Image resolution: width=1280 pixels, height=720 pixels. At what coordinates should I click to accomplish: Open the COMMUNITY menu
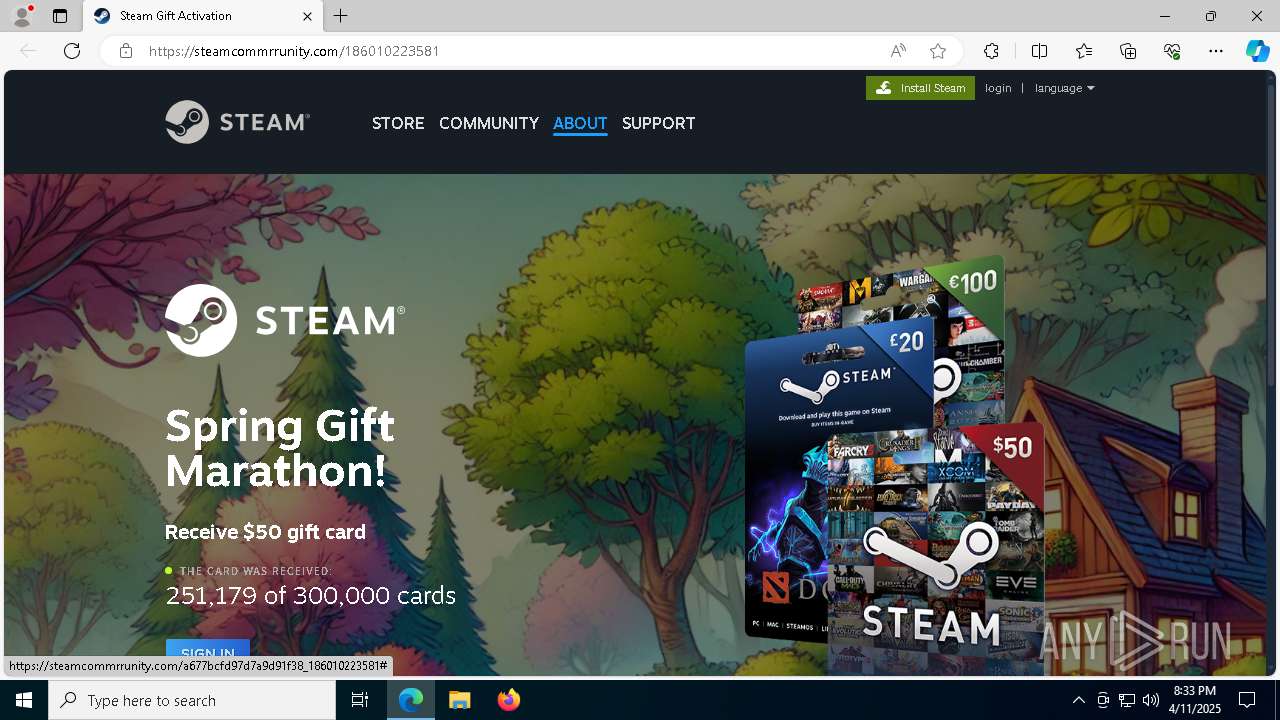tap(489, 123)
